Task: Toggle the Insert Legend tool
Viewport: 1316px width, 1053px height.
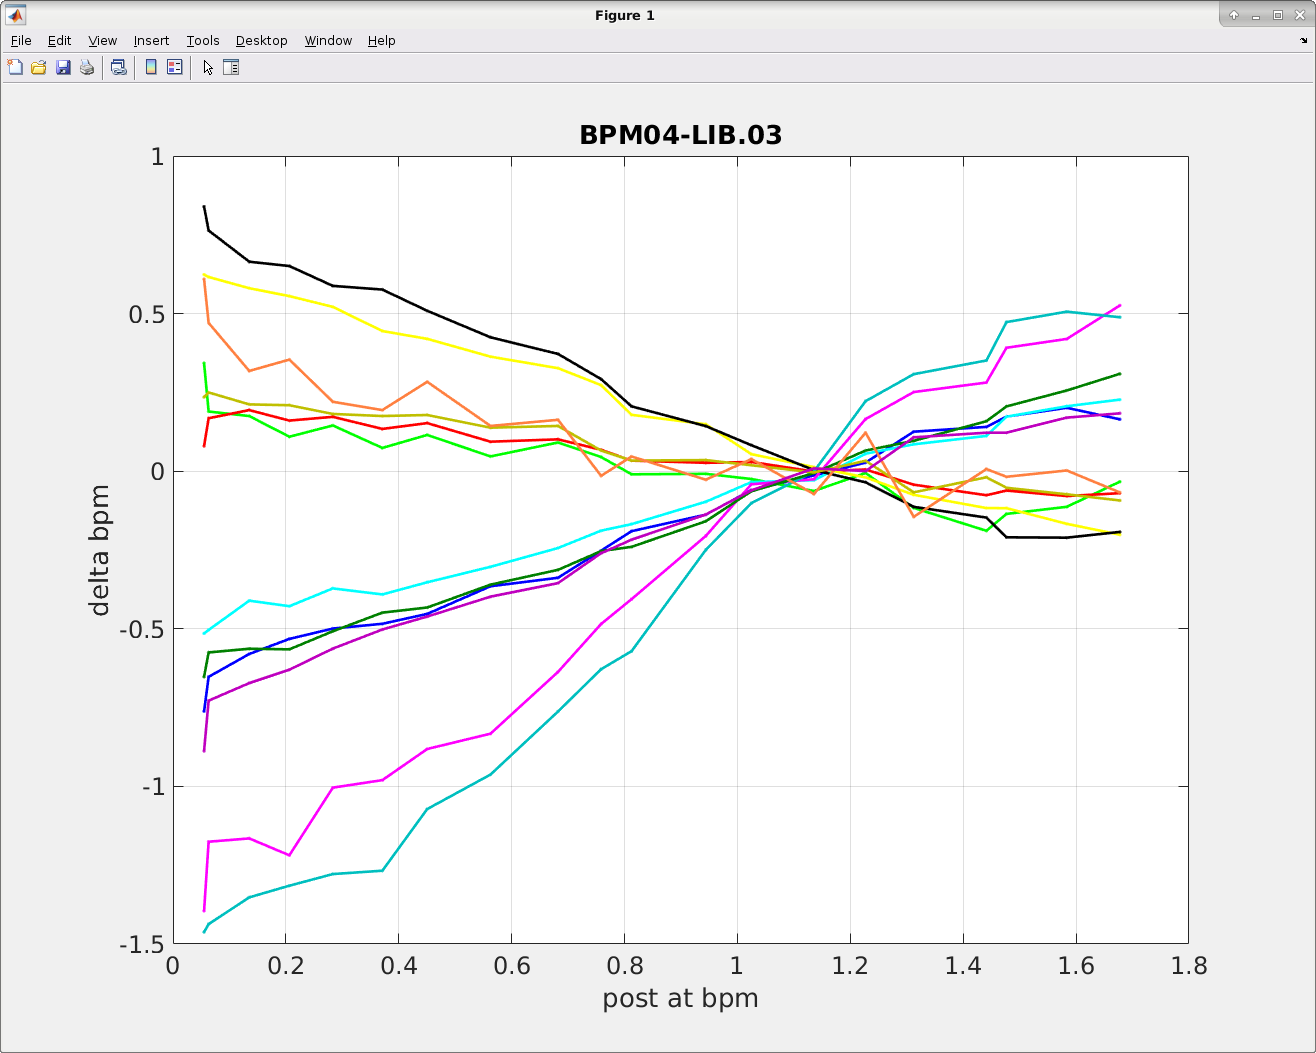Action: coord(175,68)
